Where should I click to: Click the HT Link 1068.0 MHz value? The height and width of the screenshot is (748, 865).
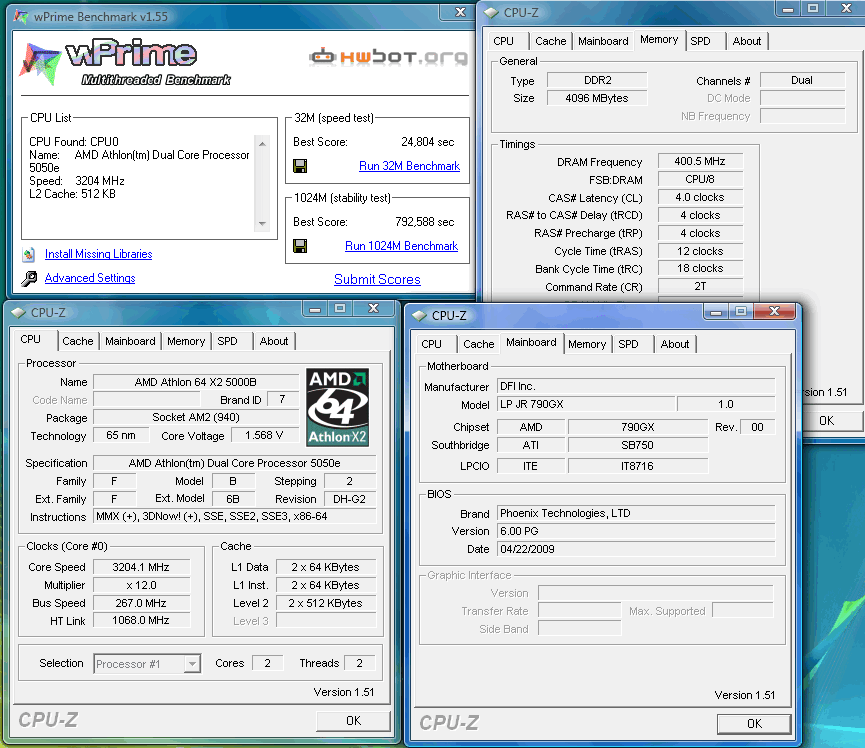point(141,621)
